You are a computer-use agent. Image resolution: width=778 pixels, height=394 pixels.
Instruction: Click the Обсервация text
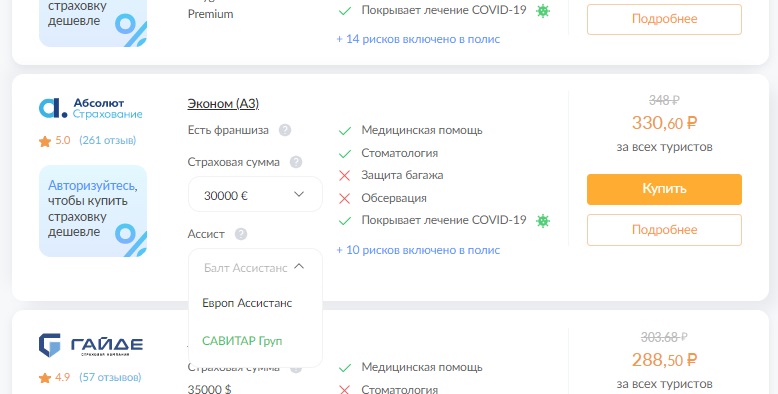point(394,198)
